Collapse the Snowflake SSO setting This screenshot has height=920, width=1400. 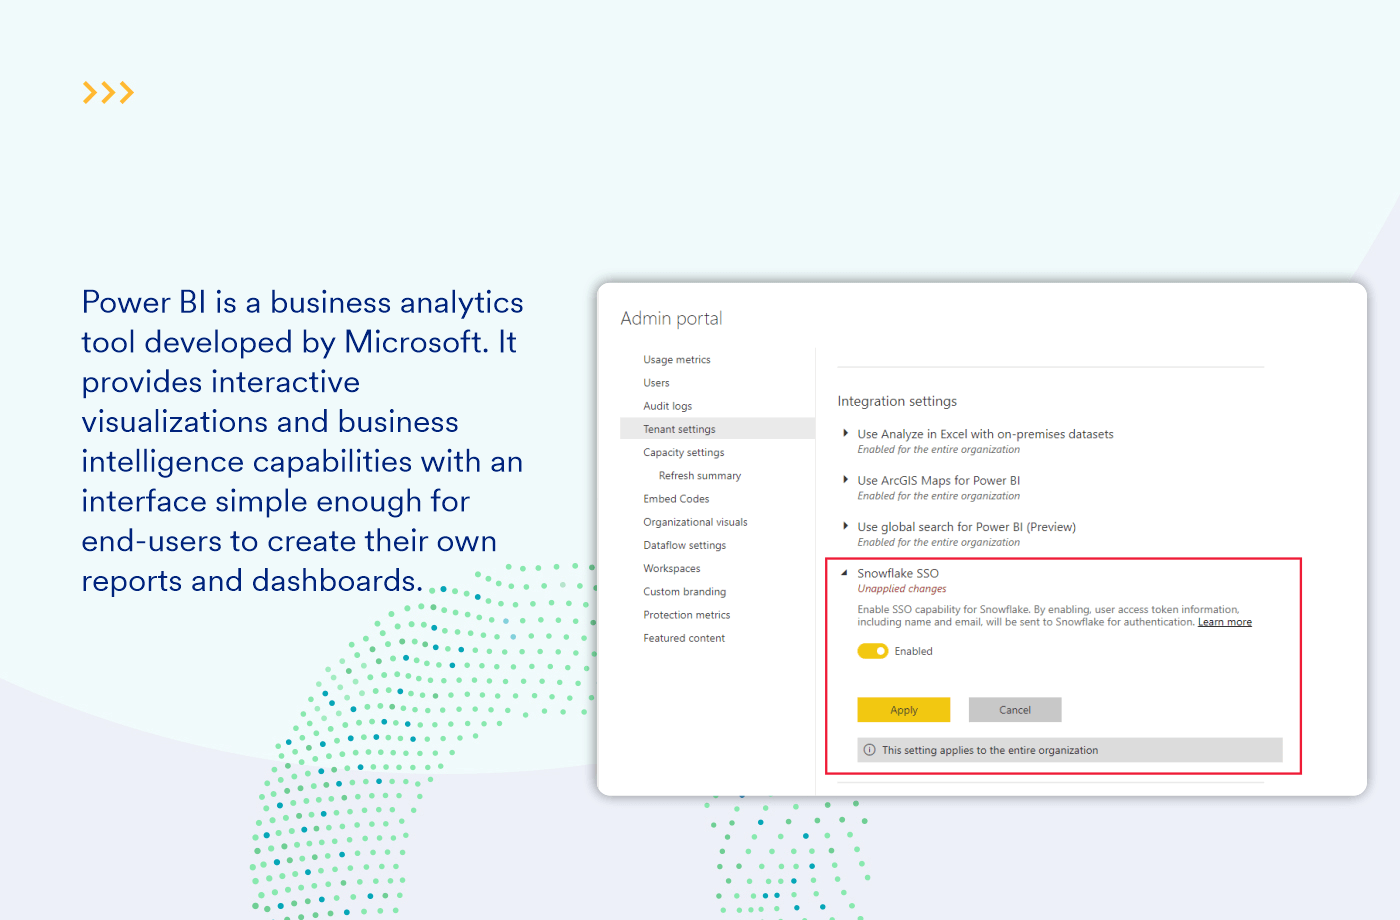[x=845, y=573]
